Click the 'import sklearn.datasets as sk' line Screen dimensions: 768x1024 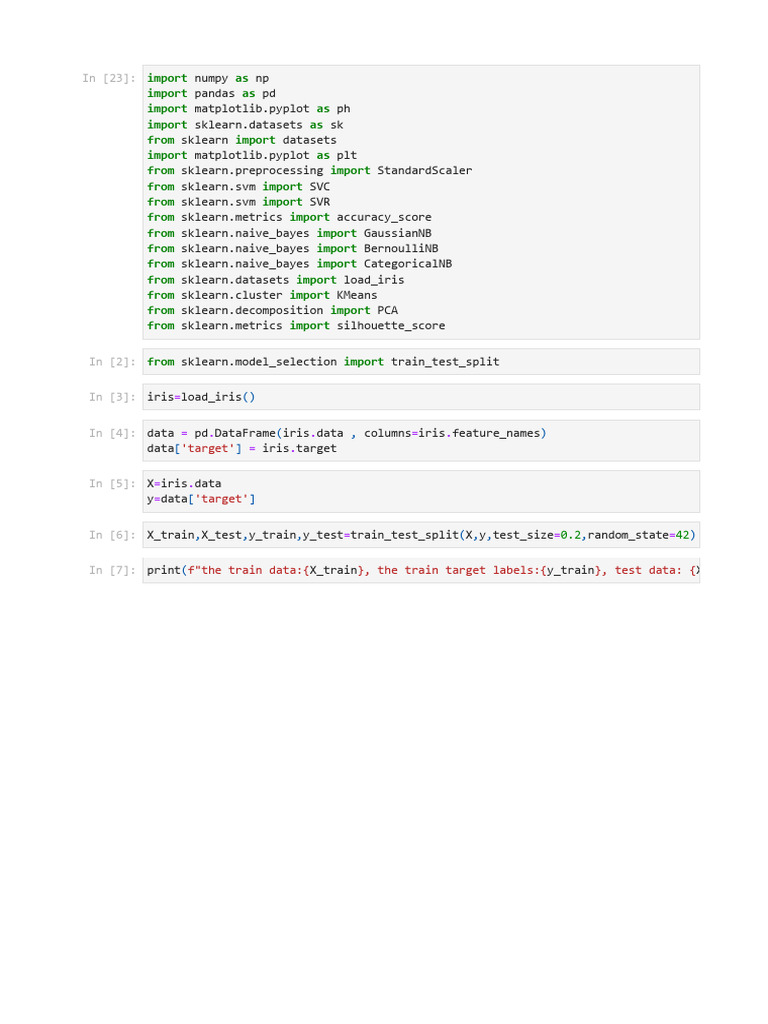245,125
